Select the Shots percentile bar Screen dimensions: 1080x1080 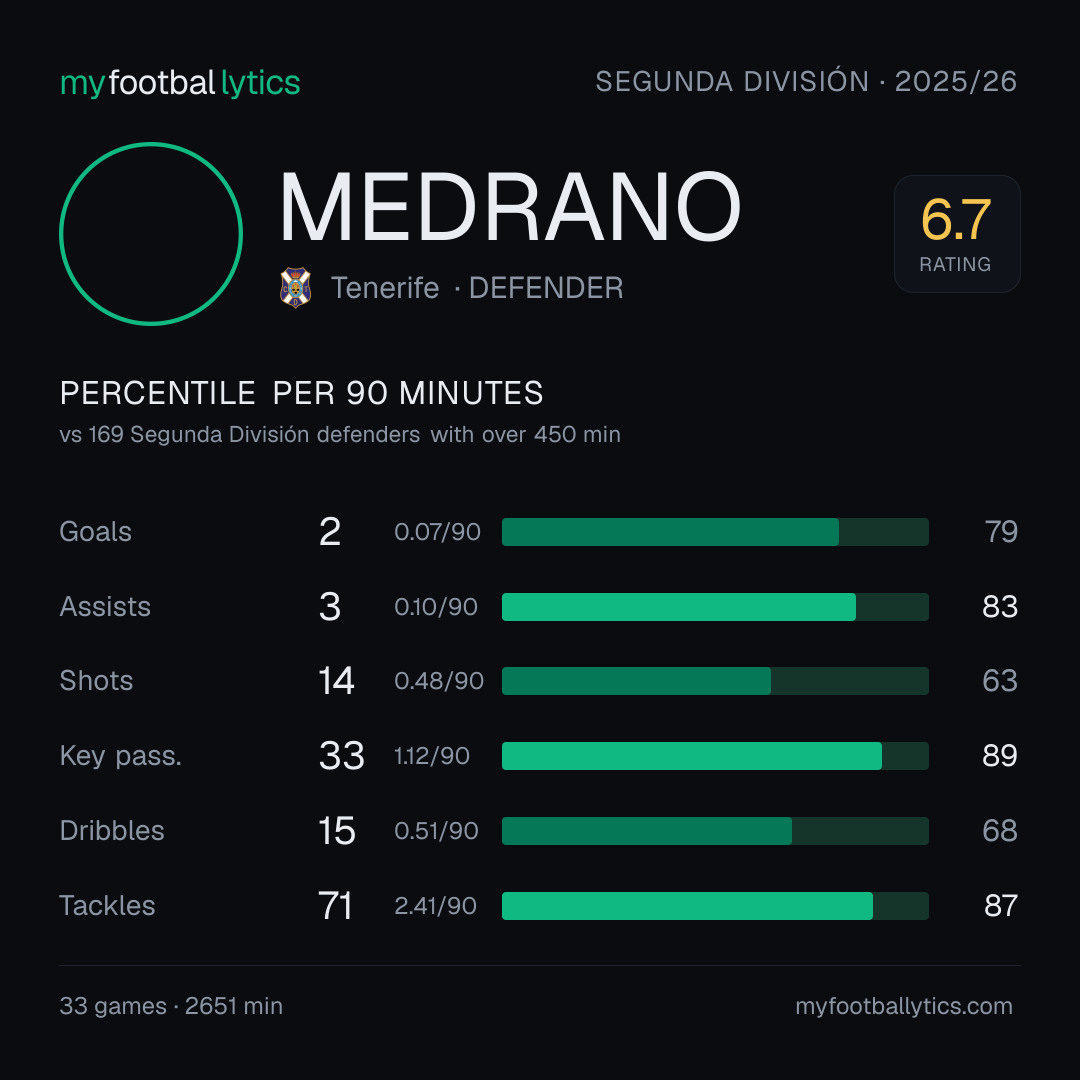point(715,681)
